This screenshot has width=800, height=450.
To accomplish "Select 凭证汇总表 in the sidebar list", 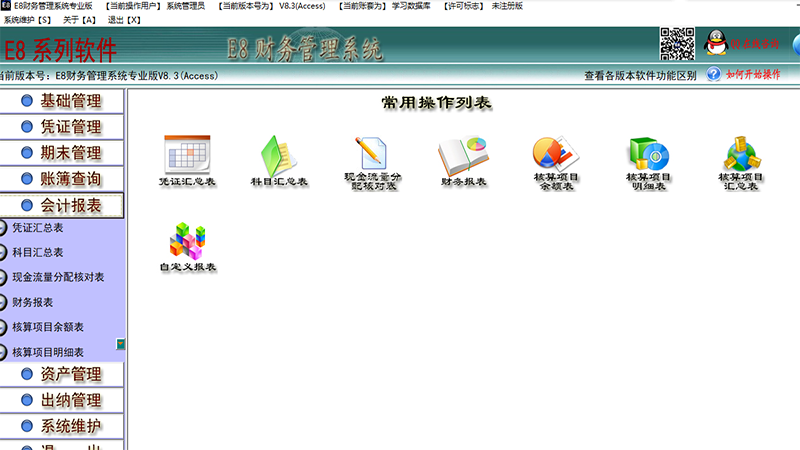I will [38, 228].
